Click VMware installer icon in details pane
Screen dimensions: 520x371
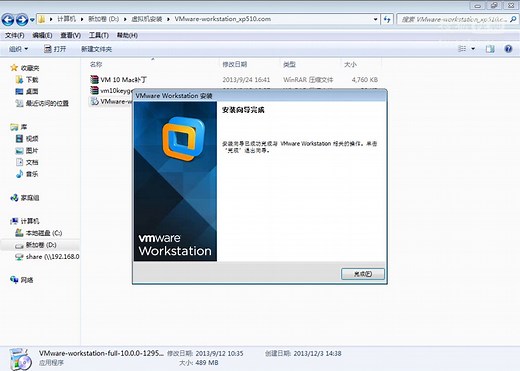click(21, 359)
